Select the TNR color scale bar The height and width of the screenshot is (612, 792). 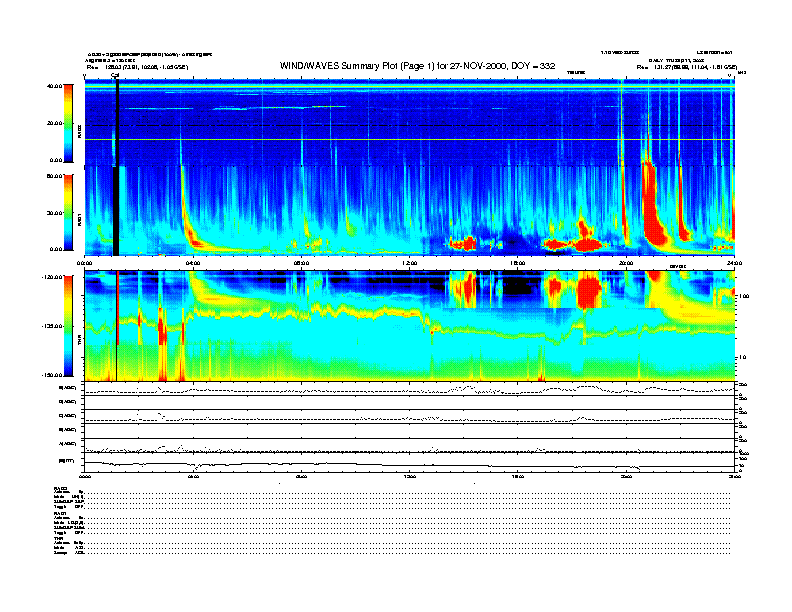coord(68,326)
